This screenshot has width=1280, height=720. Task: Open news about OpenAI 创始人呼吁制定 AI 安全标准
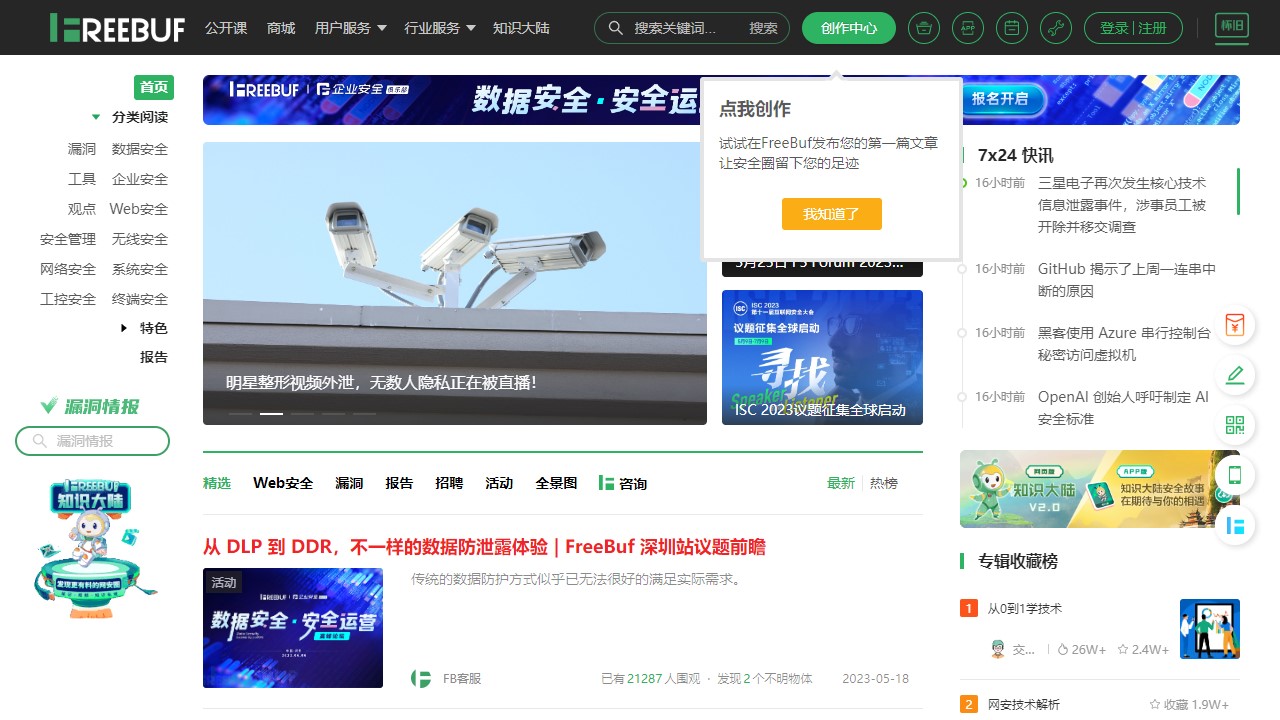point(1123,408)
